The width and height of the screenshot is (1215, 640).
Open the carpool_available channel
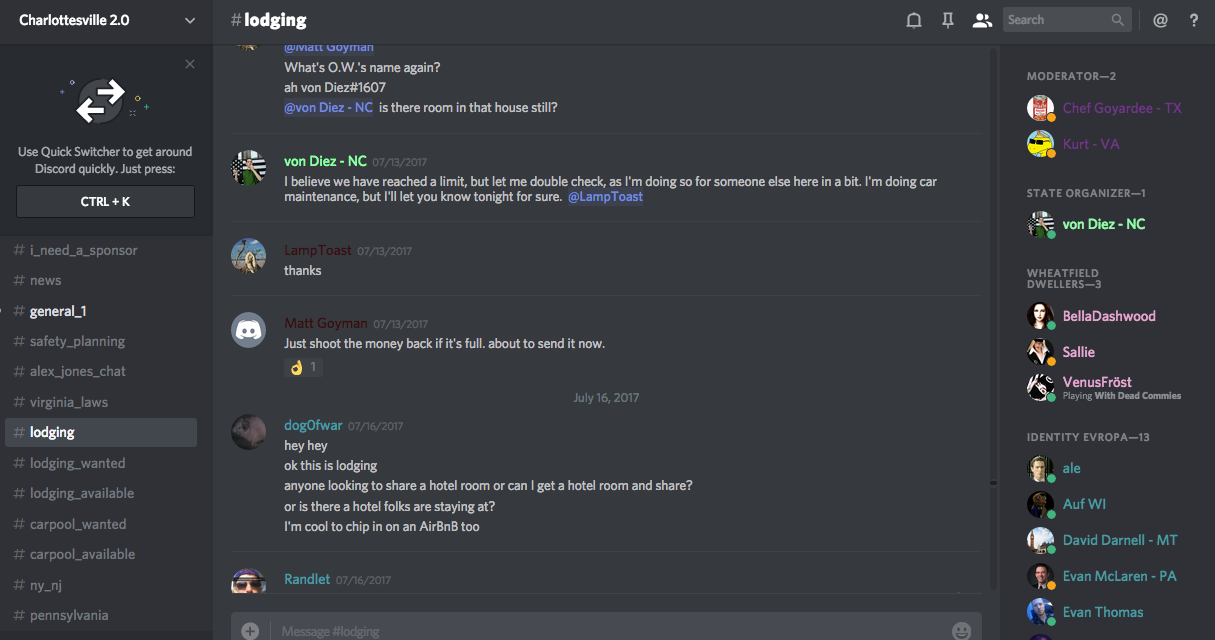click(82, 554)
